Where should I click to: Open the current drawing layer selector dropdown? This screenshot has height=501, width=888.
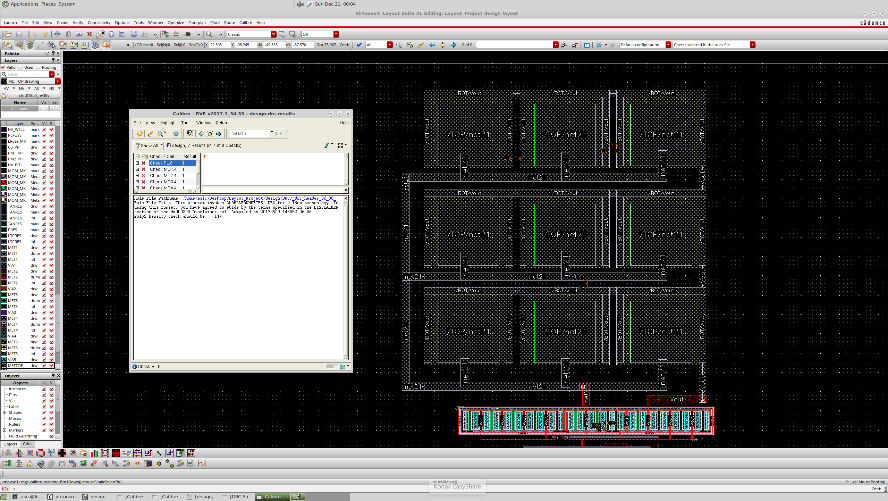coord(57,82)
